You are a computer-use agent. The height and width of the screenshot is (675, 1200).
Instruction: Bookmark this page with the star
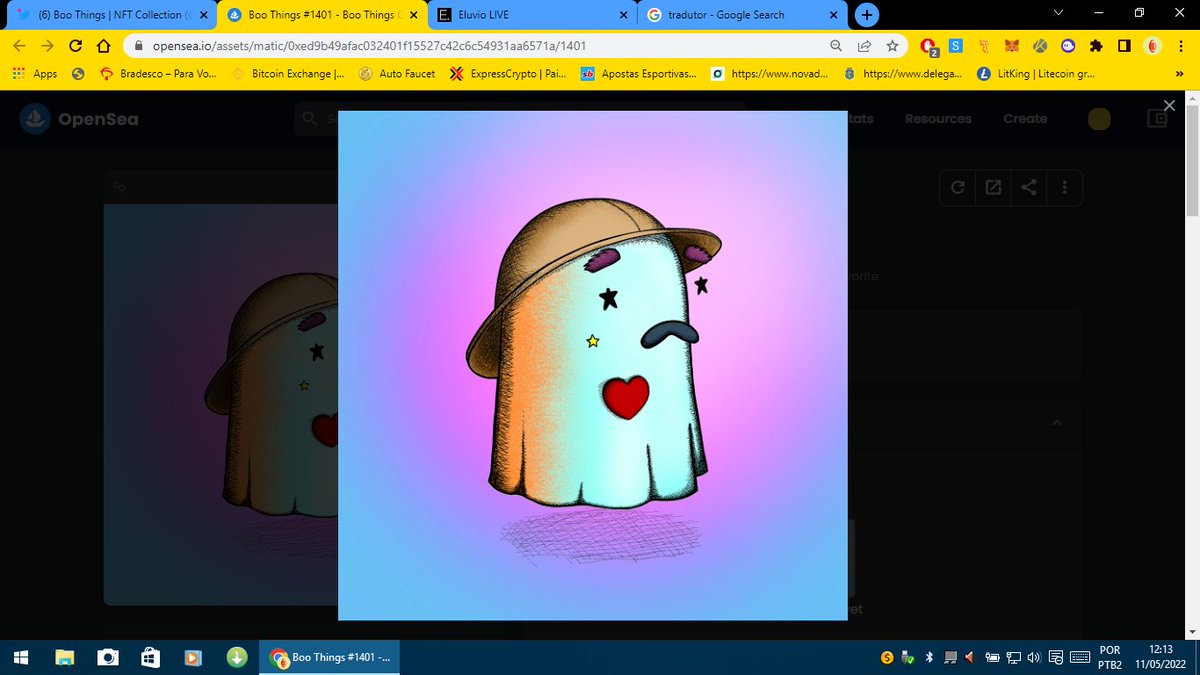[x=892, y=46]
